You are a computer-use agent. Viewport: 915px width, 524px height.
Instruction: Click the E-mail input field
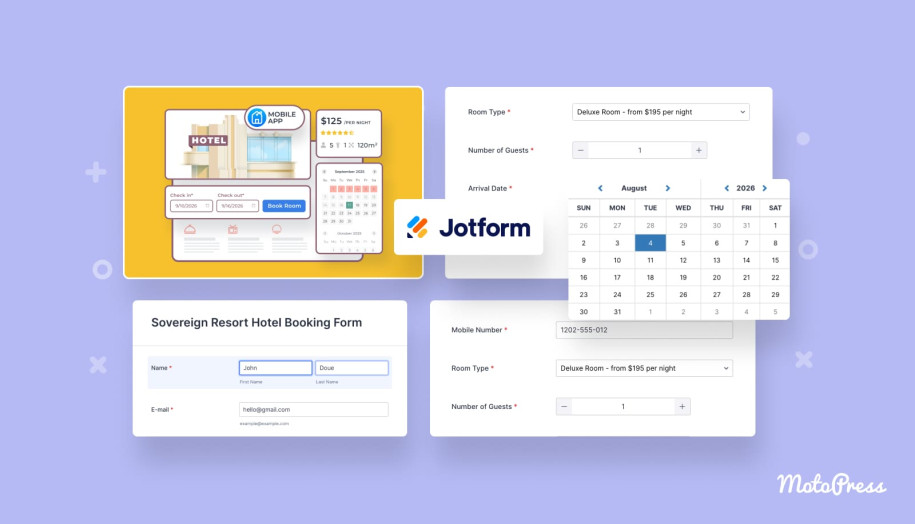pos(313,409)
